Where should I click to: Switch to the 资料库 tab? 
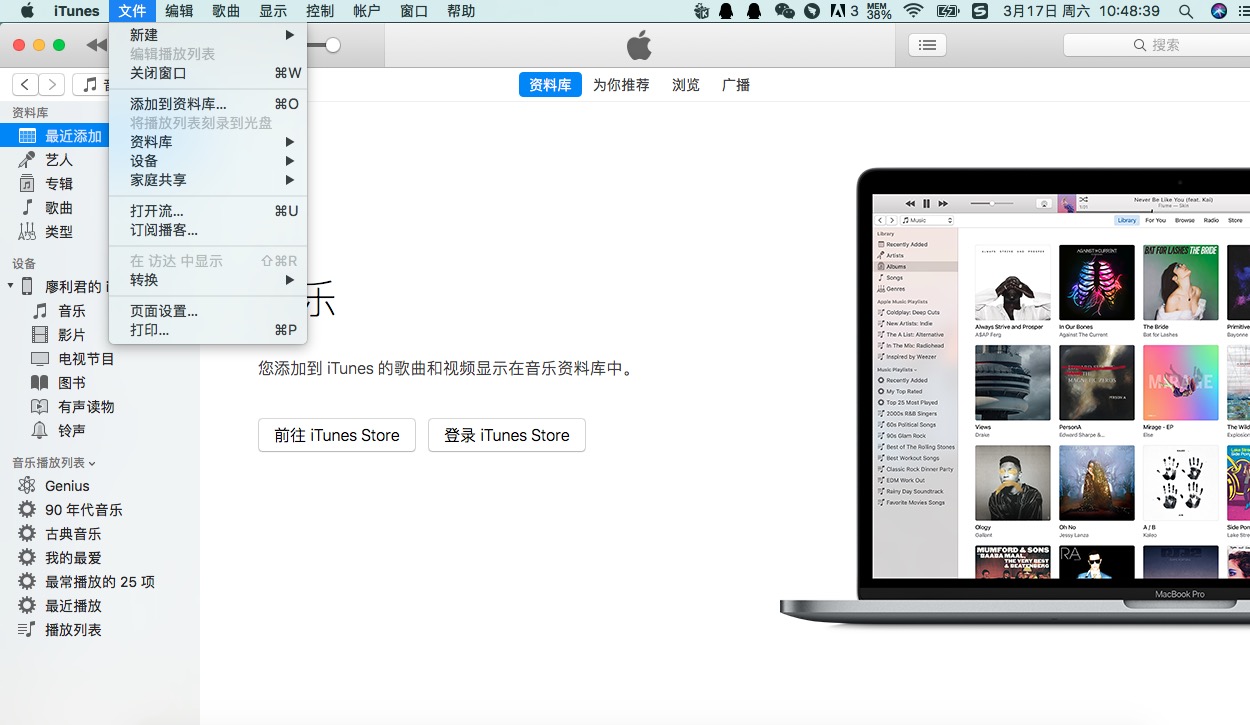550,85
